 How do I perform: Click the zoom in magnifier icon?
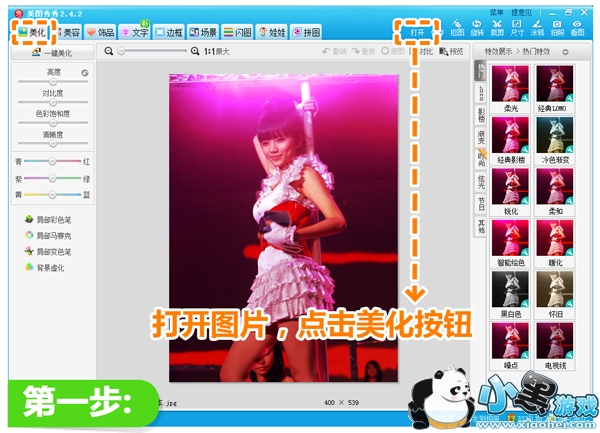[195, 51]
